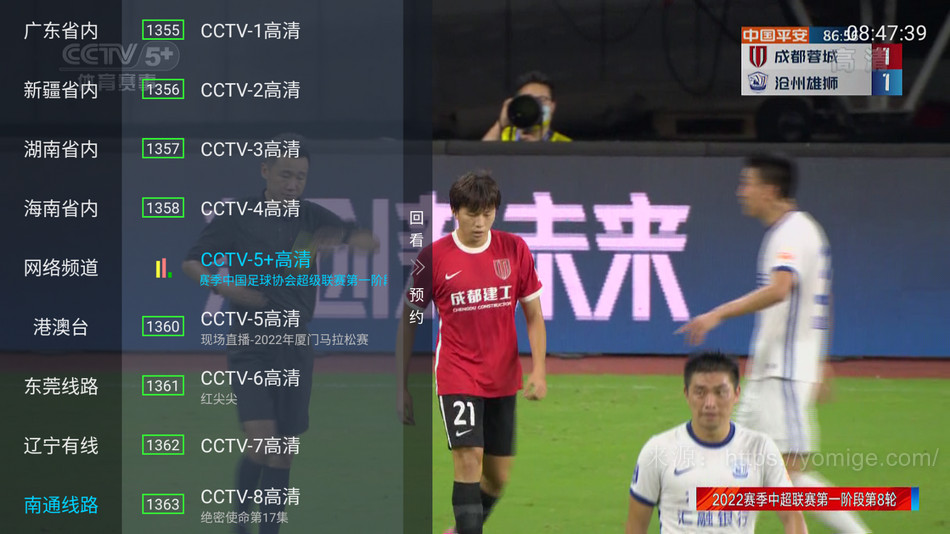Select 广东省内 category
This screenshot has width=950, height=534.
tap(61, 31)
